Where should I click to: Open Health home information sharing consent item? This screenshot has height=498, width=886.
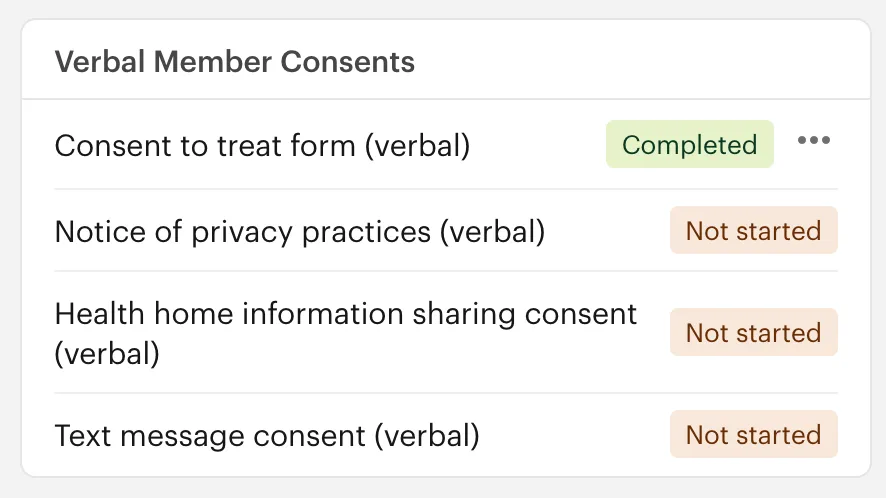point(345,314)
